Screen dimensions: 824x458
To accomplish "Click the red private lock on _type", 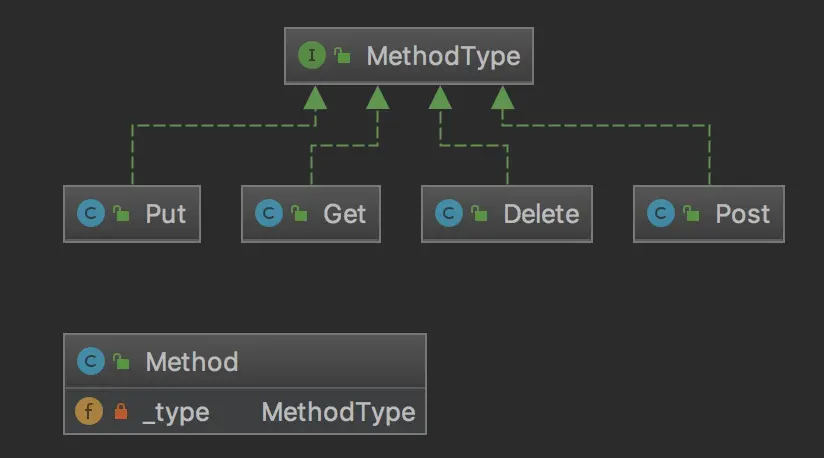I will (121, 411).
